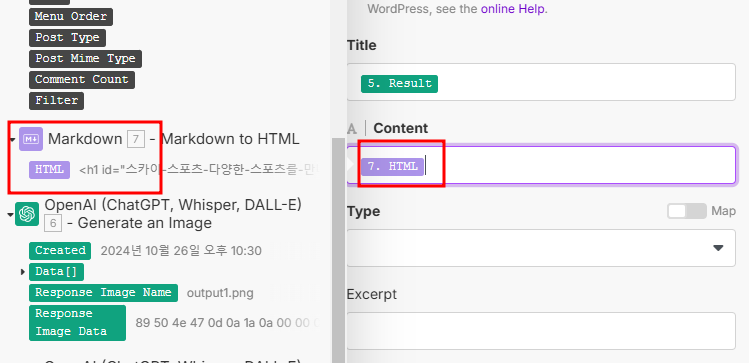The height and width of the screenshot is (363, 749).
Task: Select the Comment Count variable pill
Action: (x=82, y=80)
